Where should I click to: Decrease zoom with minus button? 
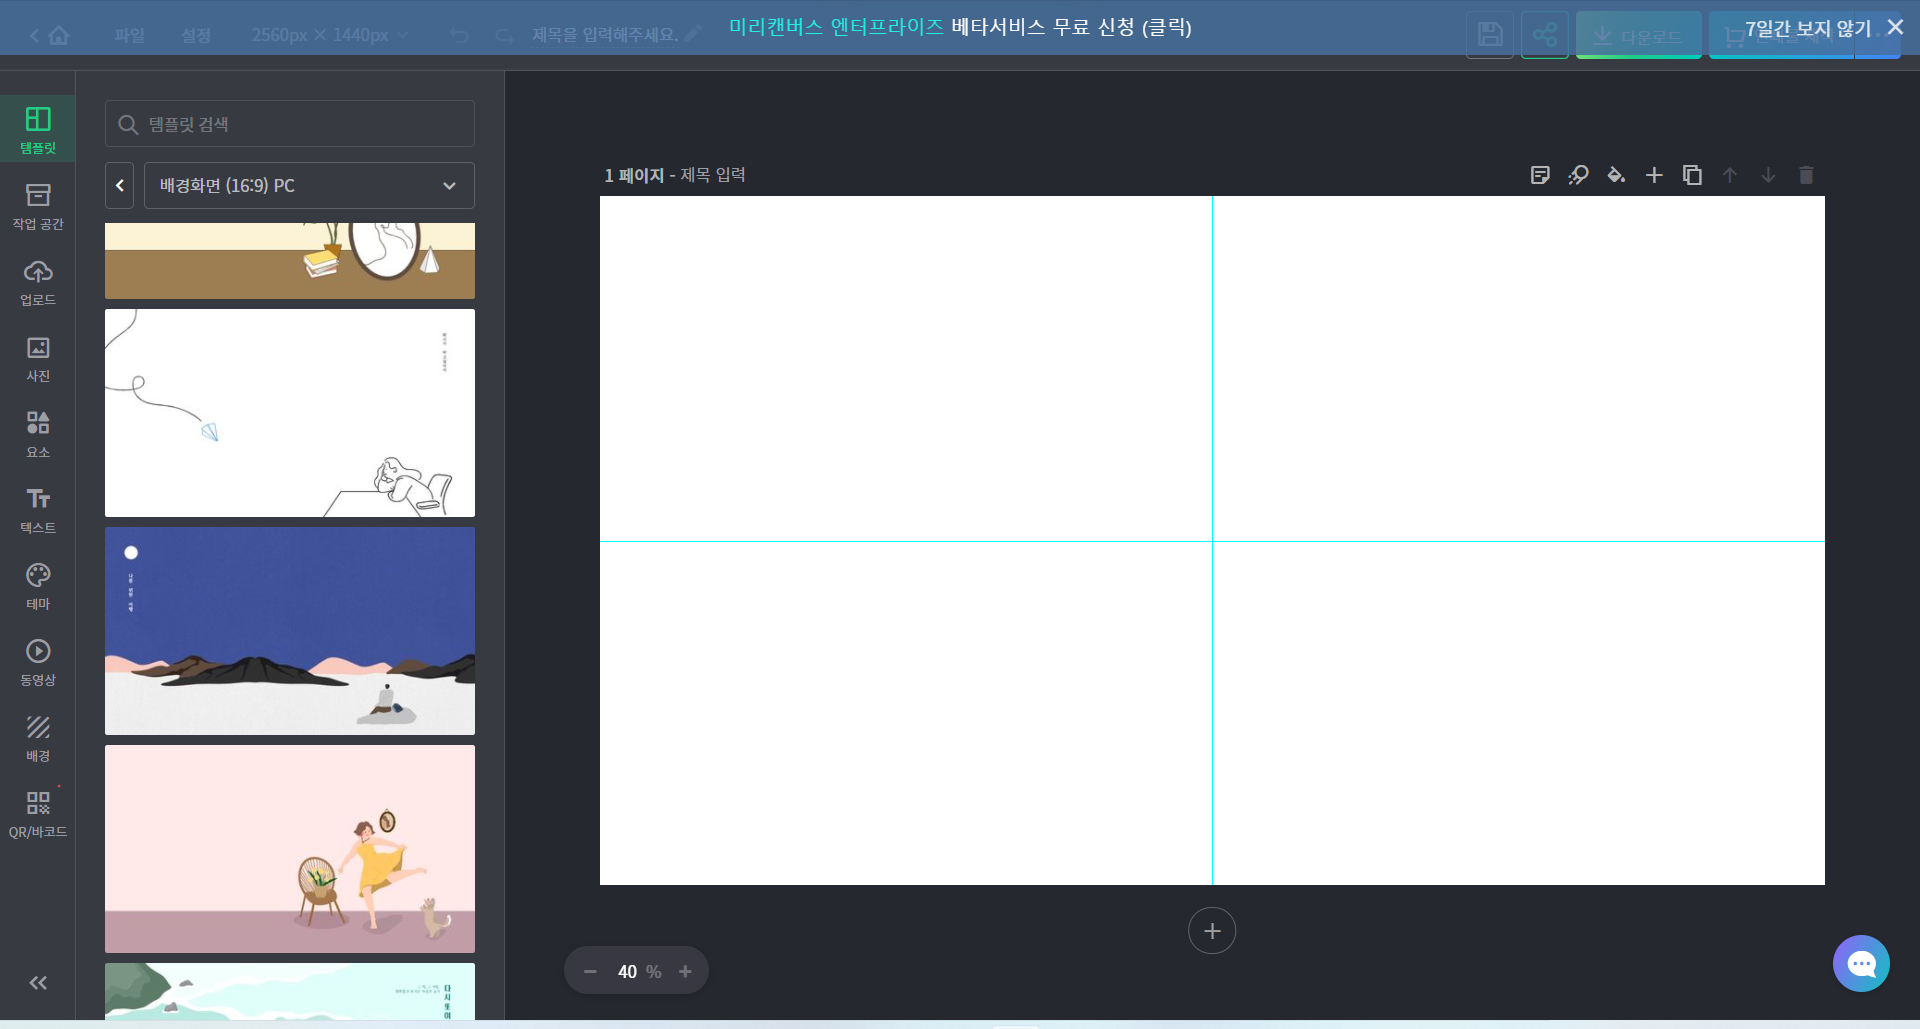590,972
